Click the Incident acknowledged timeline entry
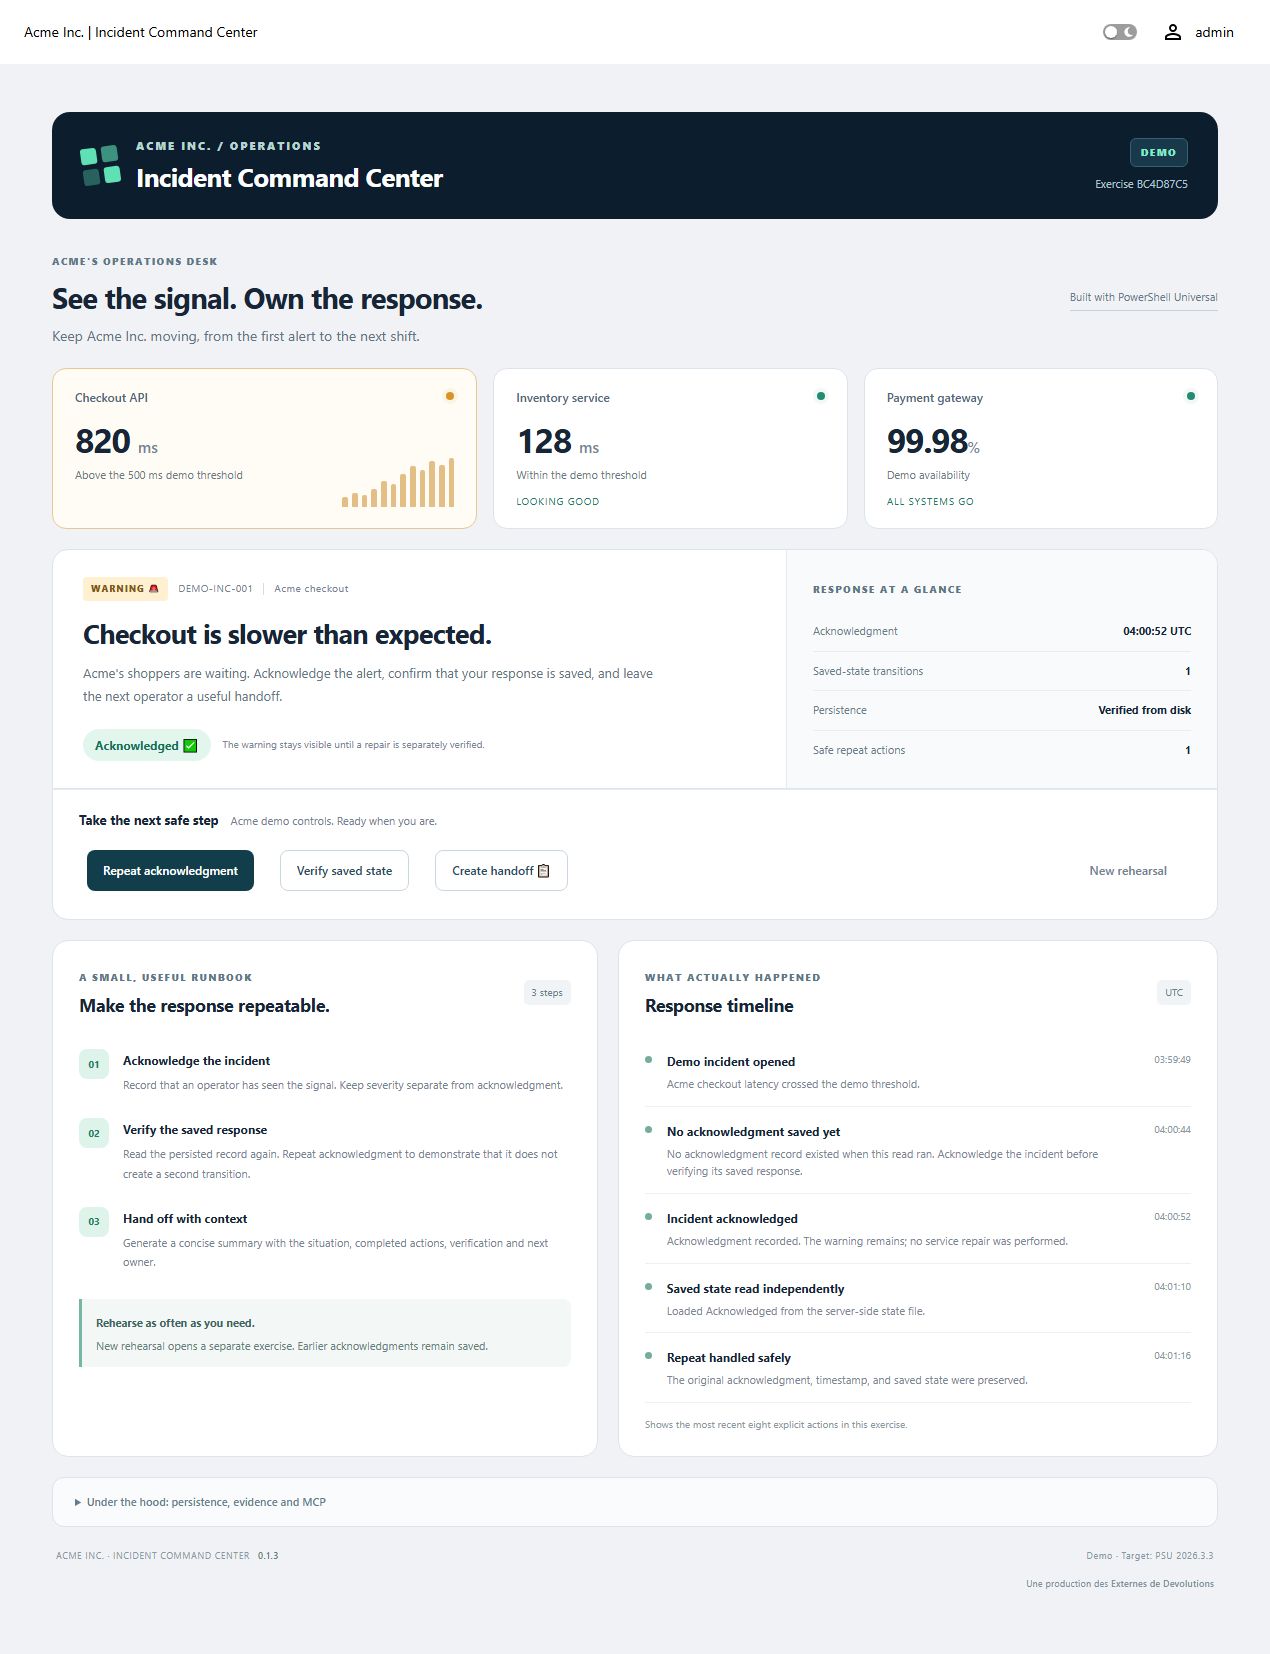This screenshot has width=1270, height=1654. click(x=918, y=1229)
